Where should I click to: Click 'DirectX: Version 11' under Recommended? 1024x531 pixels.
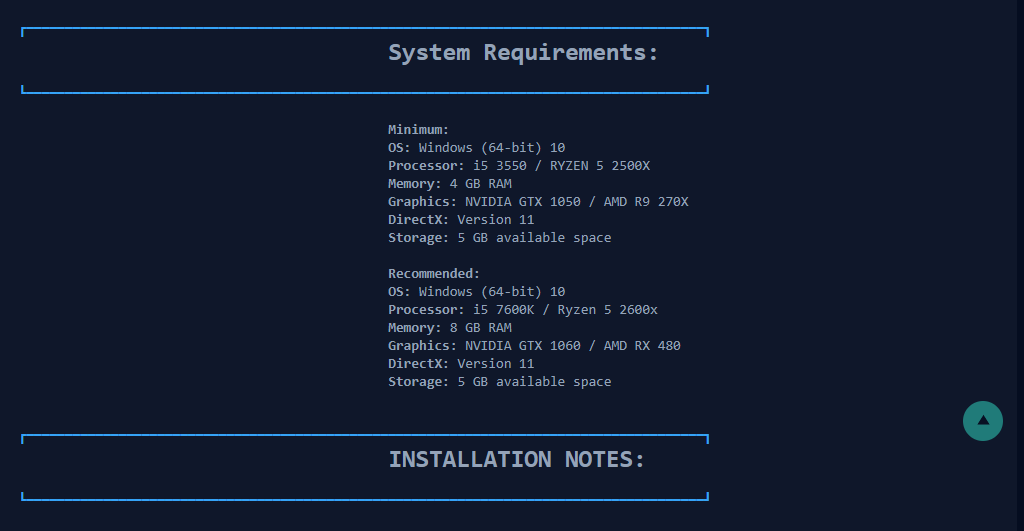[x=461, y=363]
